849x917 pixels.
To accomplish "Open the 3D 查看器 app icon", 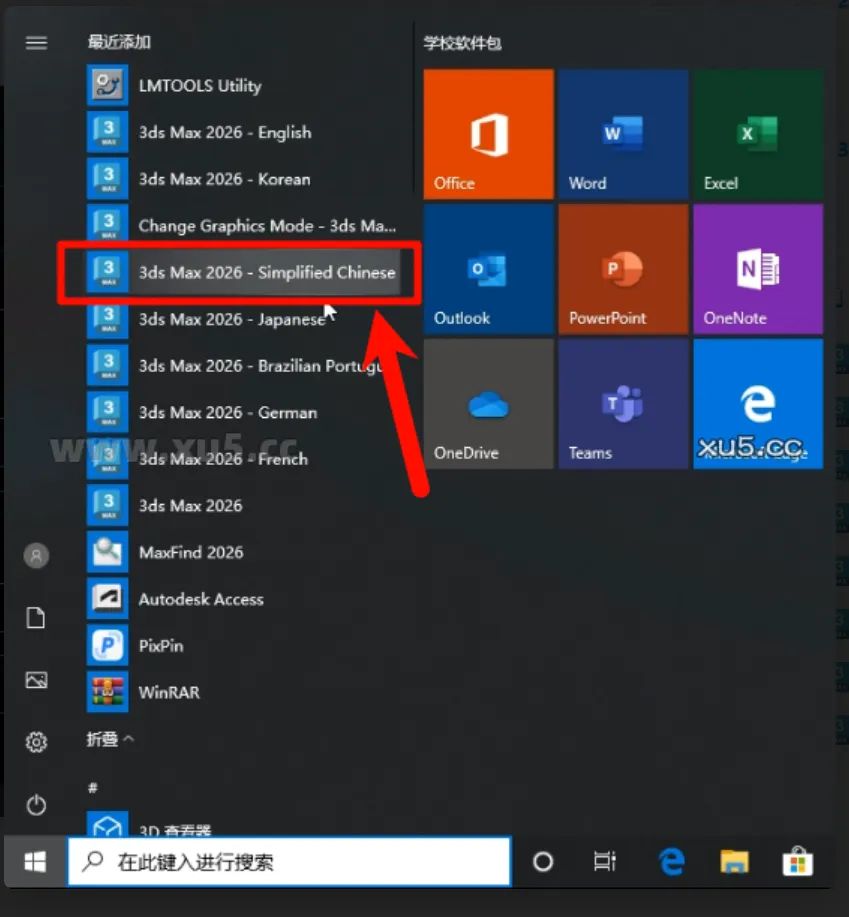I will 108,824.
